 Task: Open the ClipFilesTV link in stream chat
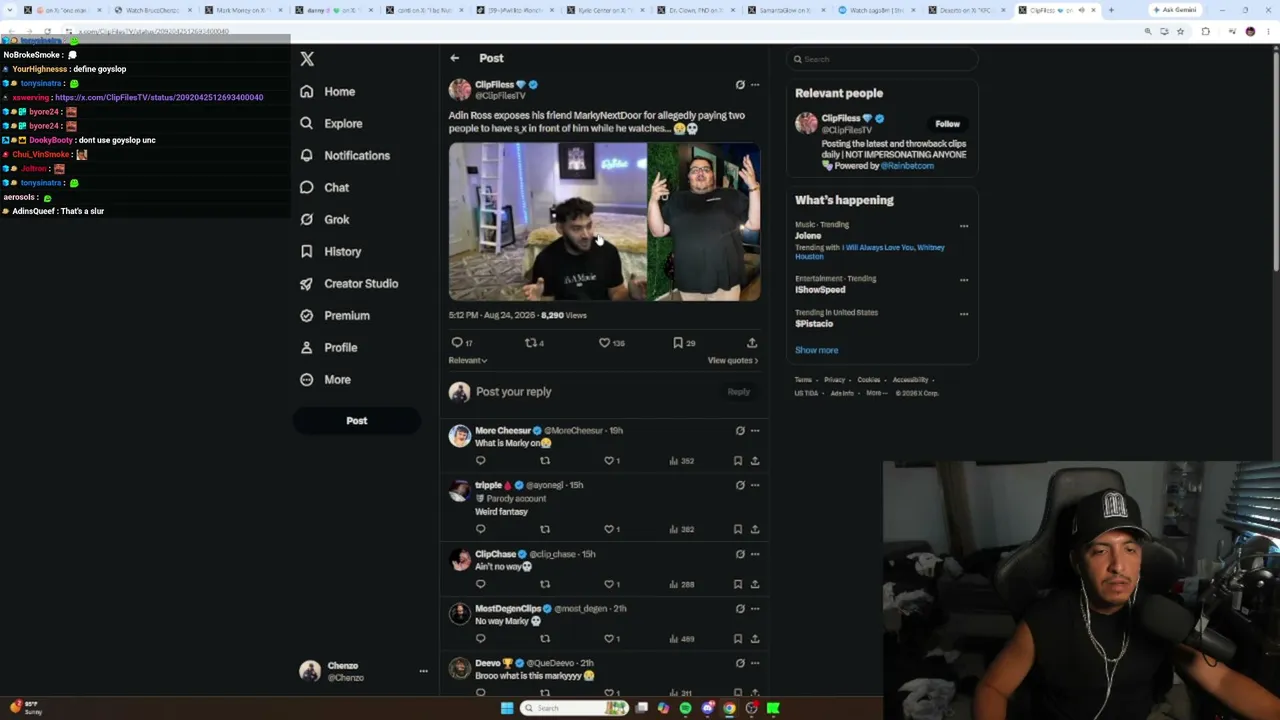click(159, 98)
